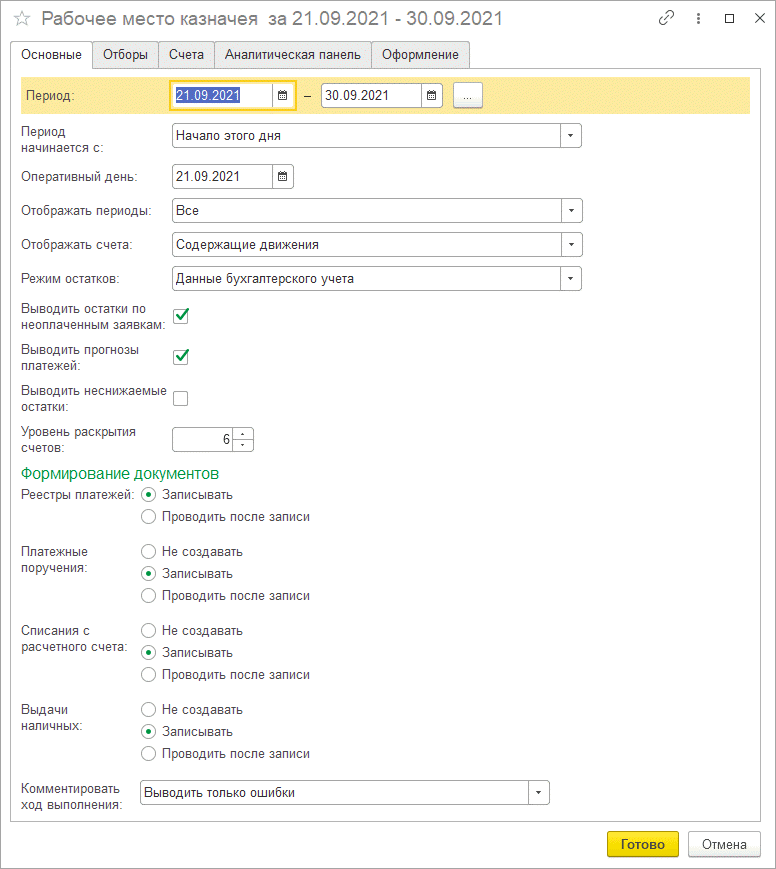Expand the Период начинается с dropdown
Image resolution: width=776 pixels, height=869 pixels.
(x=570, y=136)
